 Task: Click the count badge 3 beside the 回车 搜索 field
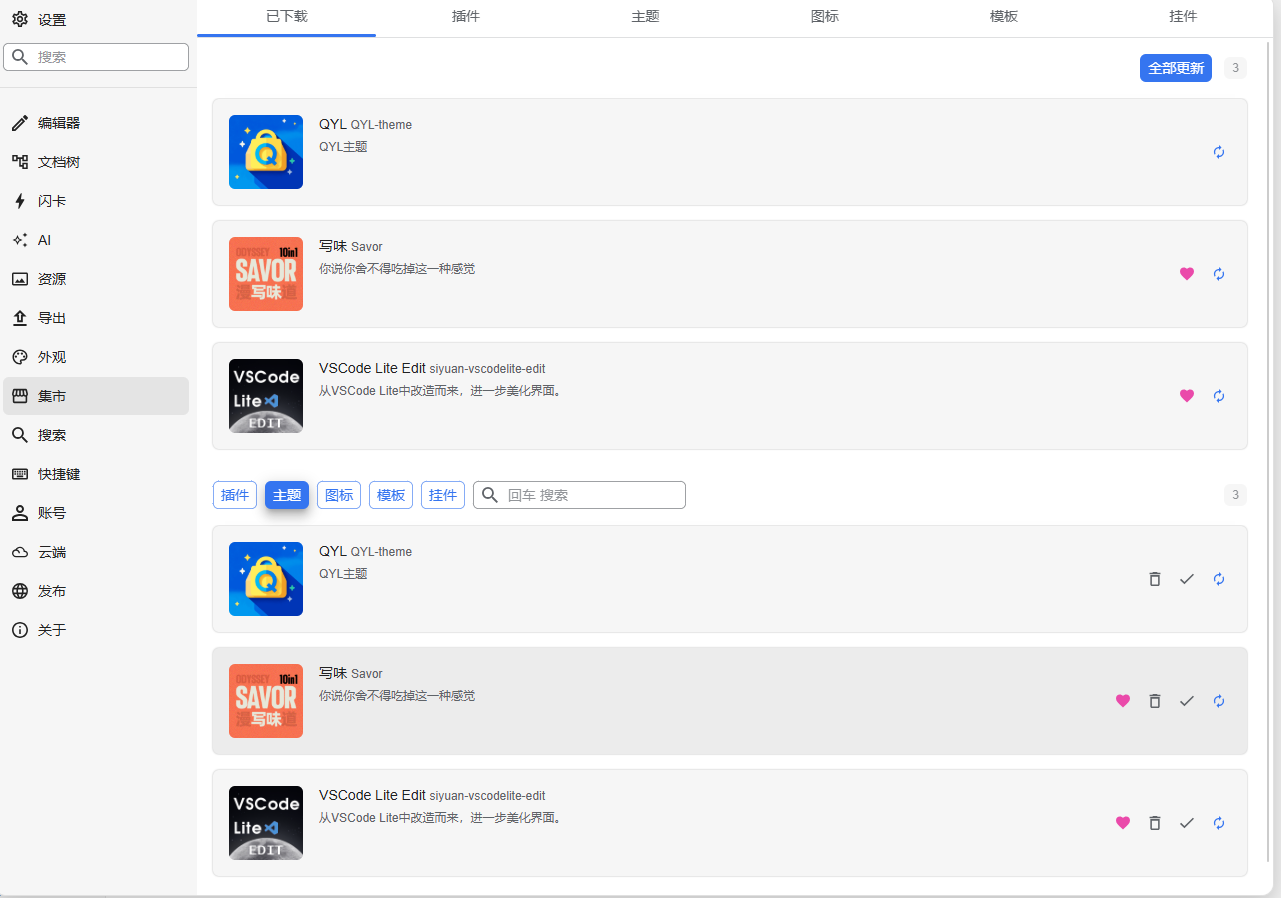click(1236, 495)
